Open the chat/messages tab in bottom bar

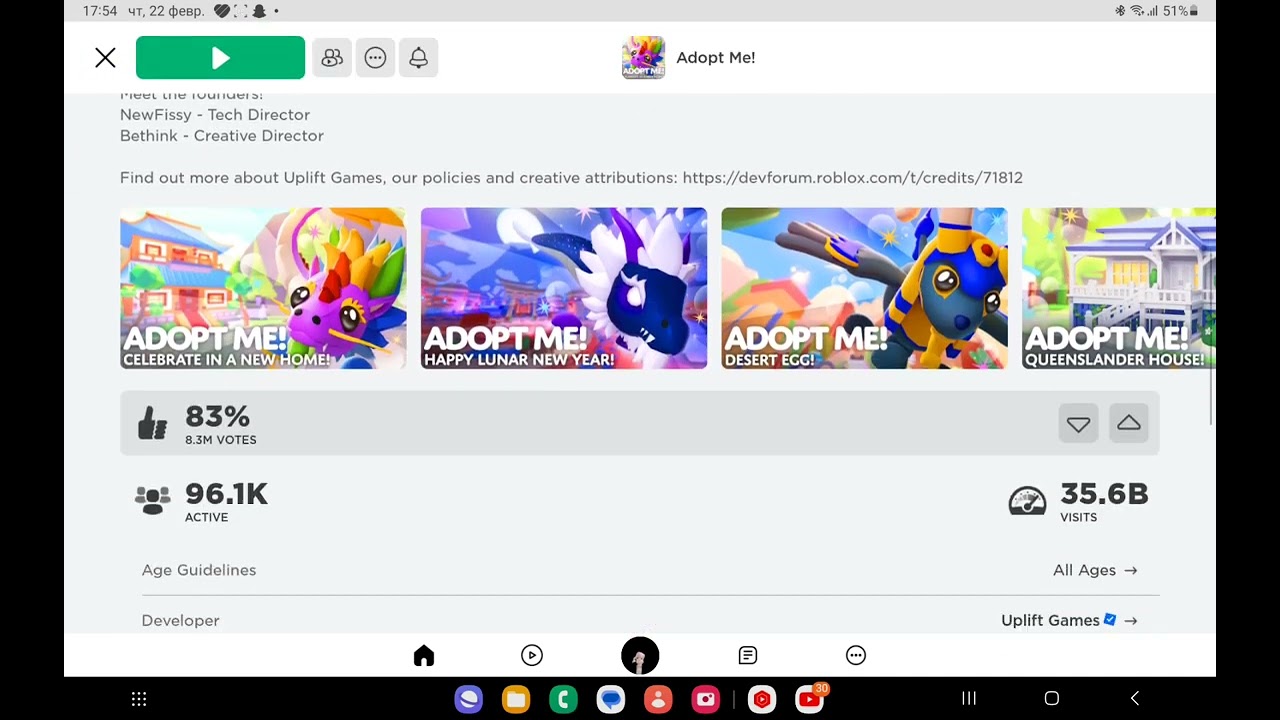coord(748,656)
